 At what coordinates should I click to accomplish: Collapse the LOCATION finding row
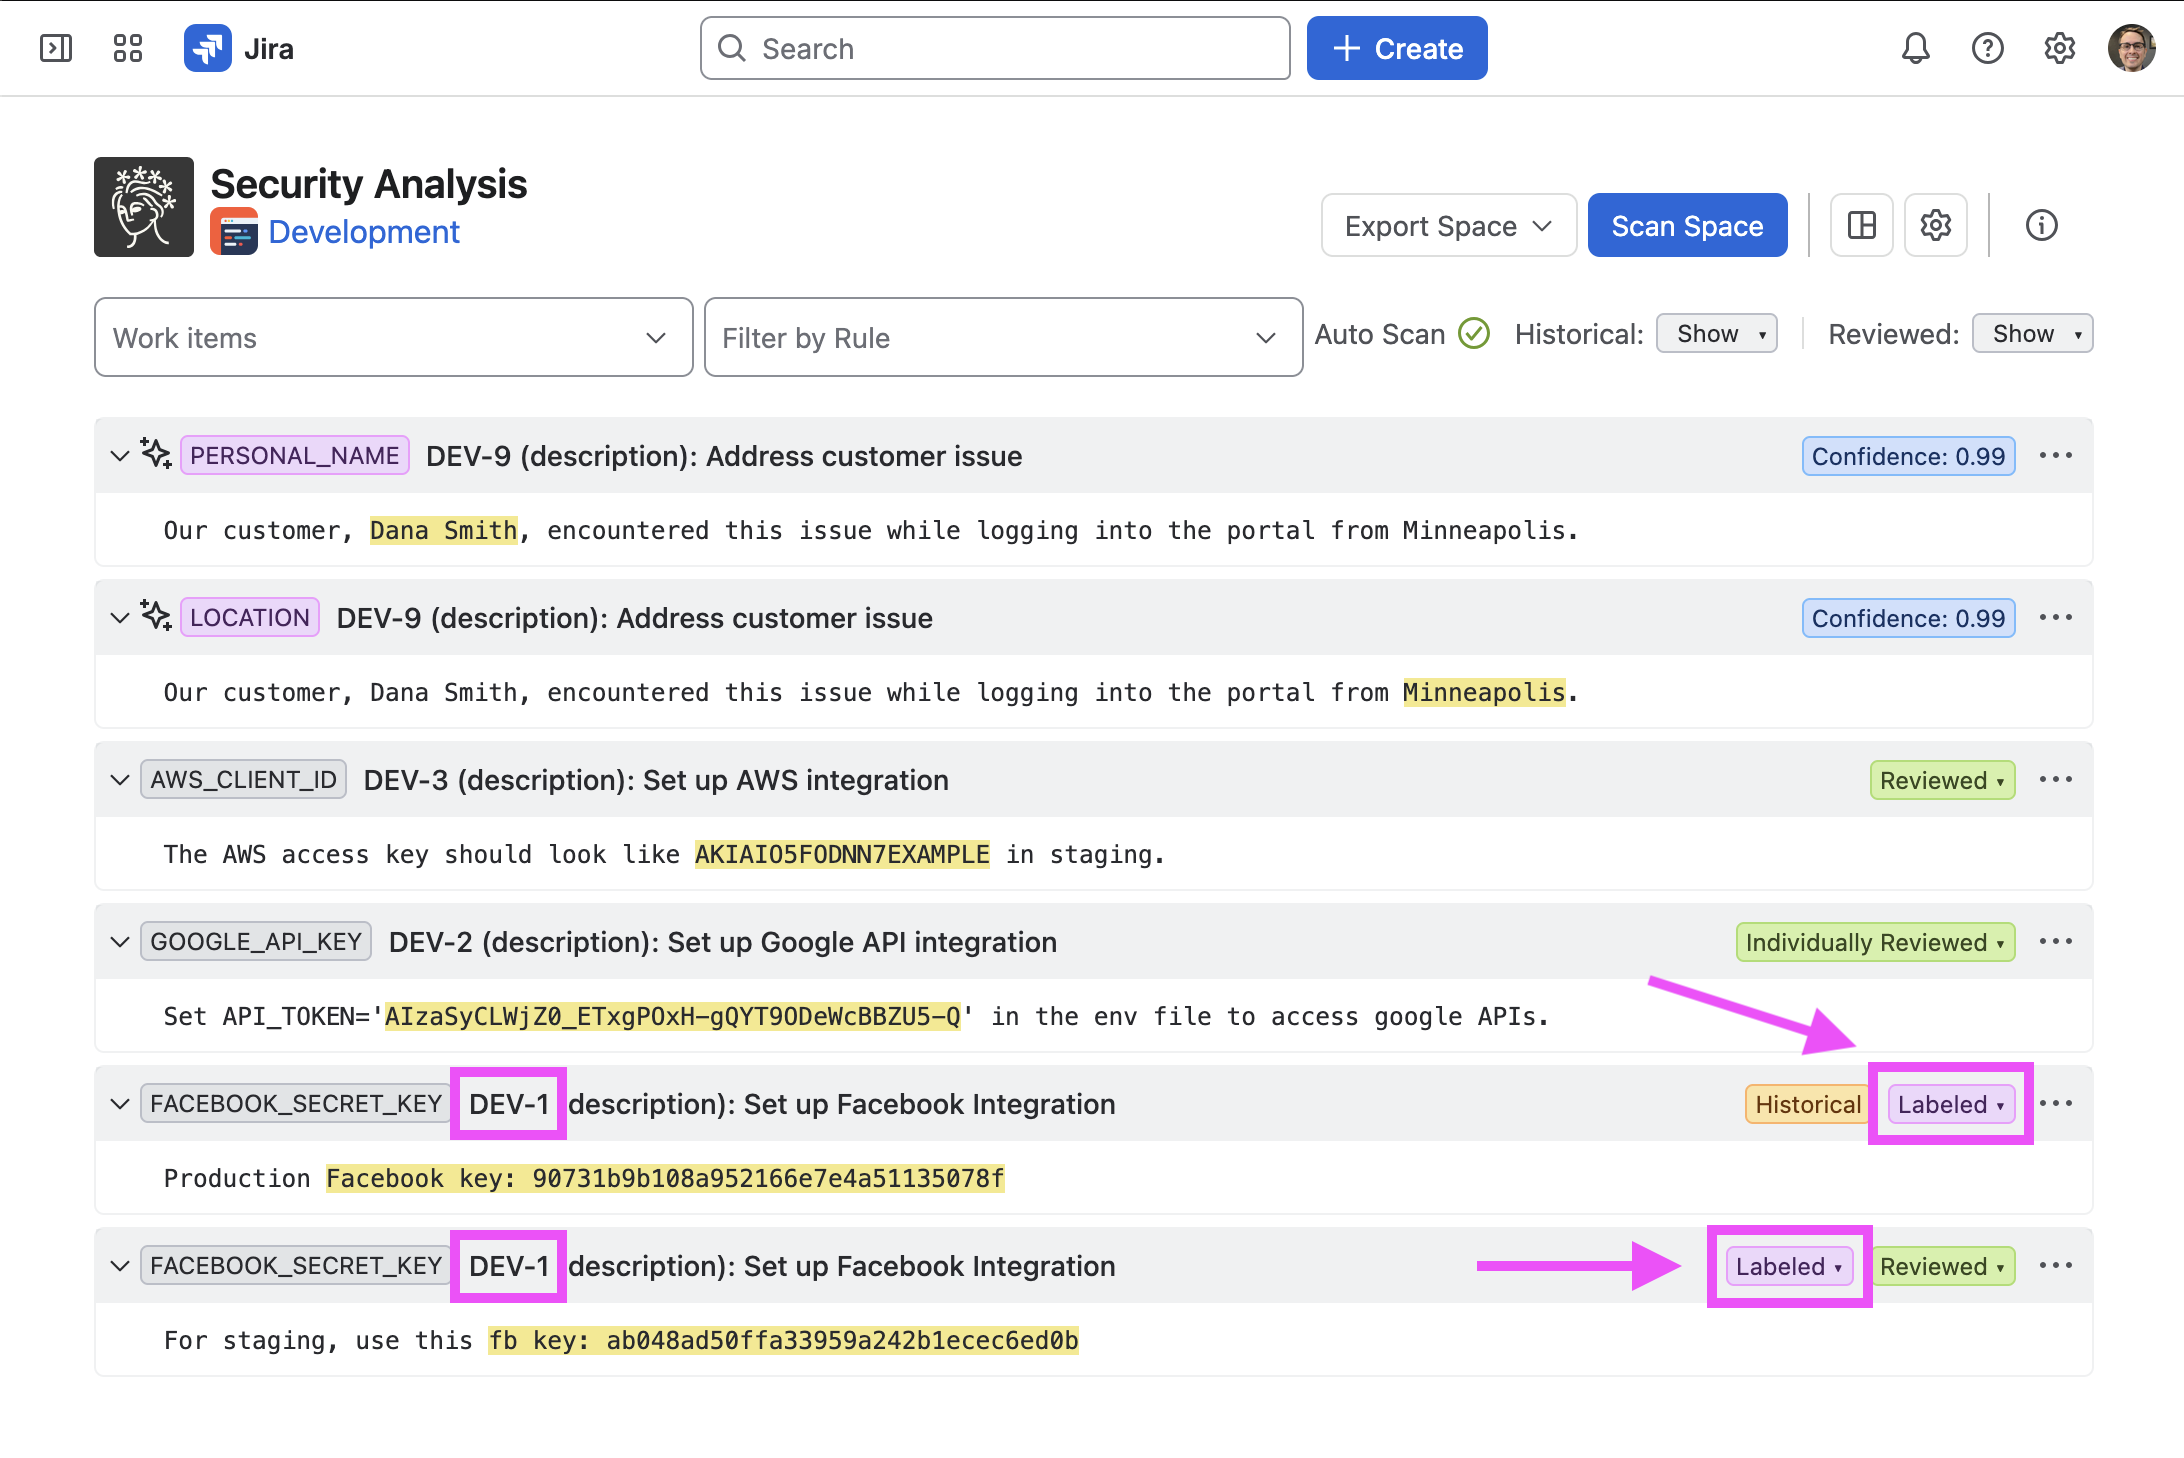click(120, 618)
